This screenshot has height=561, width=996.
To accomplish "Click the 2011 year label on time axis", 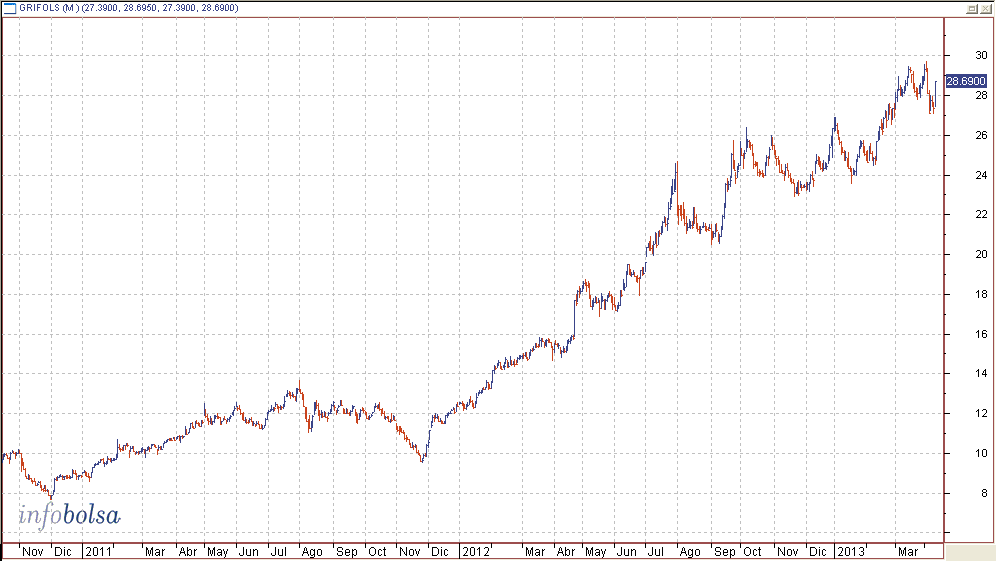I will (98, 551).
